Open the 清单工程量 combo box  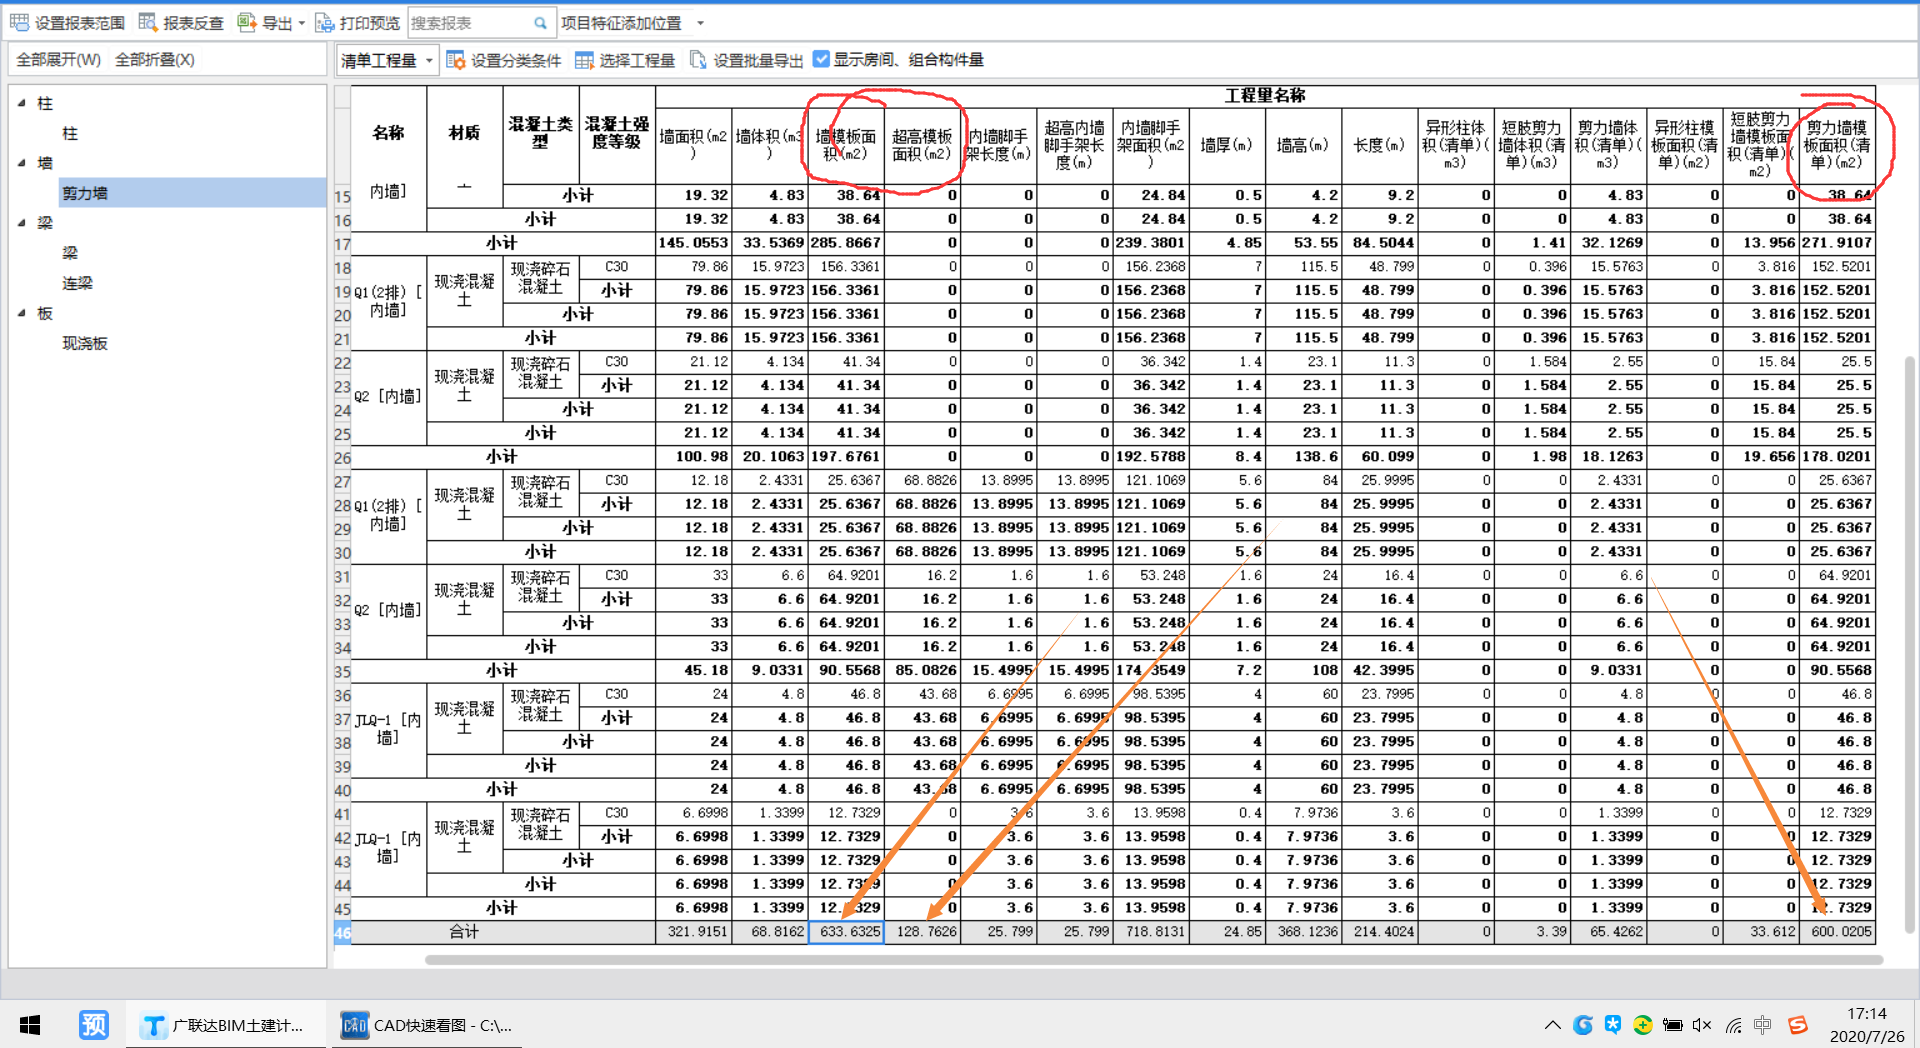pos(387,60)
